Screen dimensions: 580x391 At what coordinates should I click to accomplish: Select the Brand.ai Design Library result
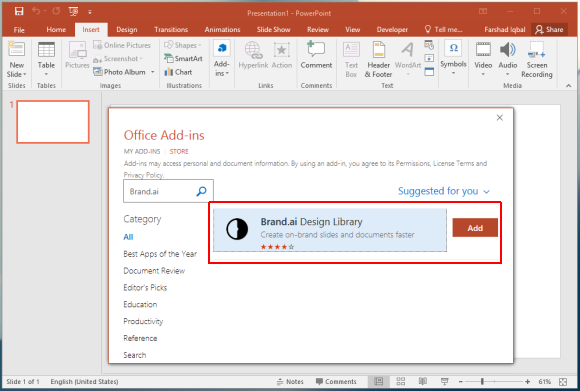point(330,230)
